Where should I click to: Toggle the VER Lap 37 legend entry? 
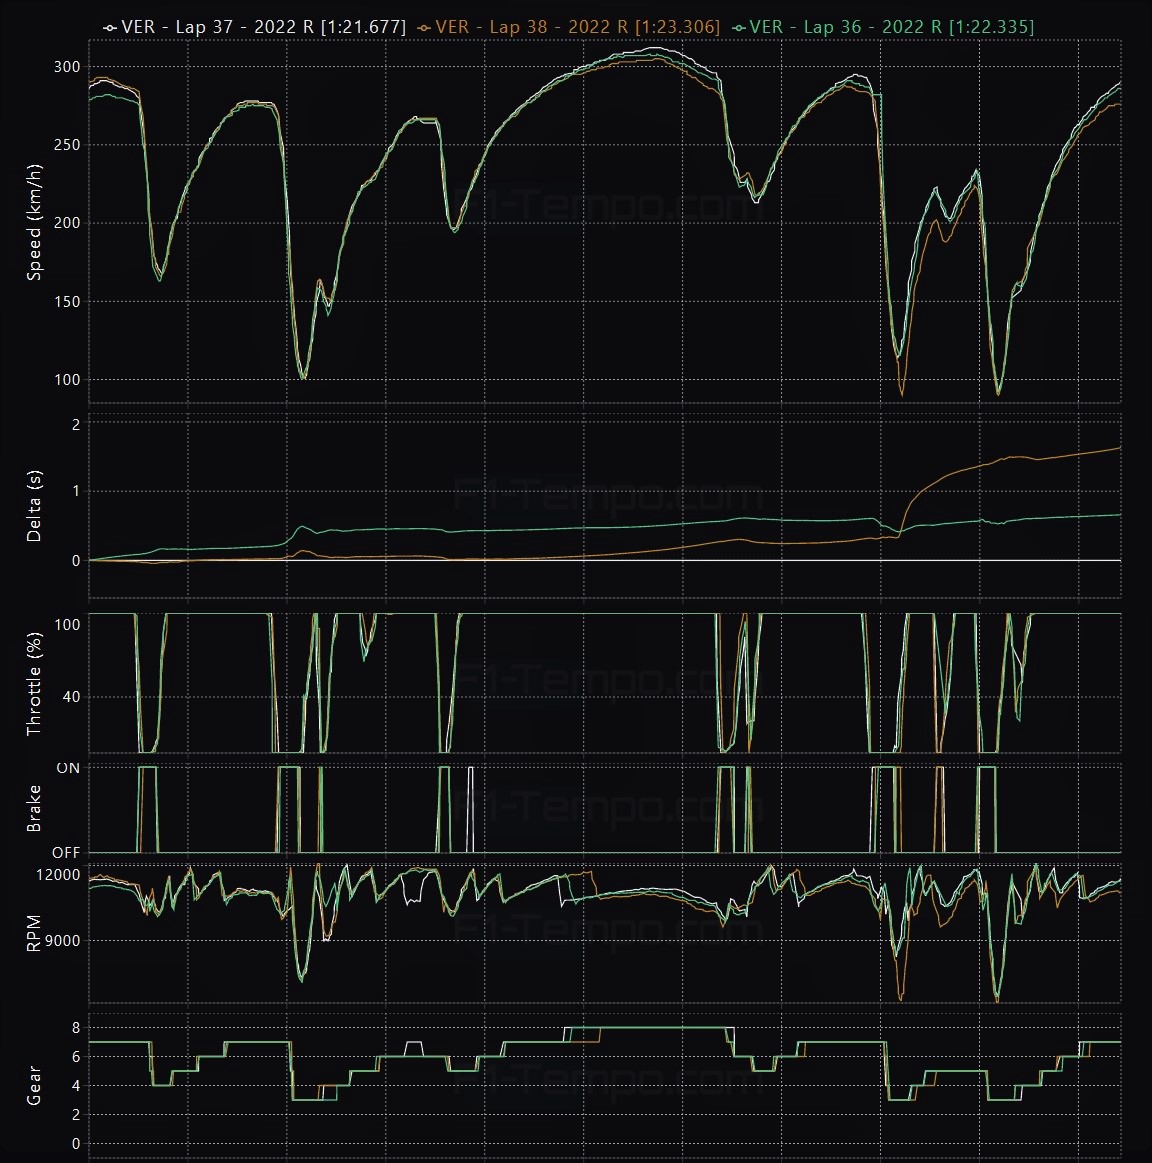pyautogui.click(x=264, y=27)
